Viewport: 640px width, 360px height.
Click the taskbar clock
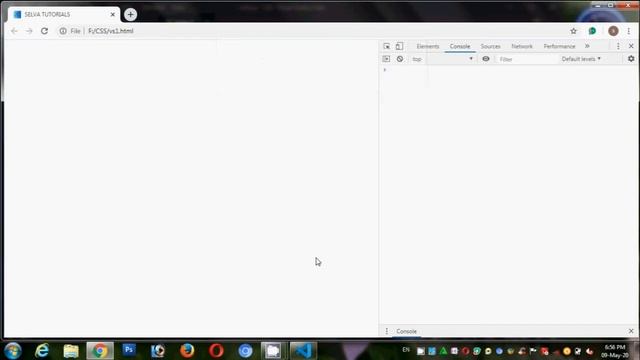click(615, 351)
